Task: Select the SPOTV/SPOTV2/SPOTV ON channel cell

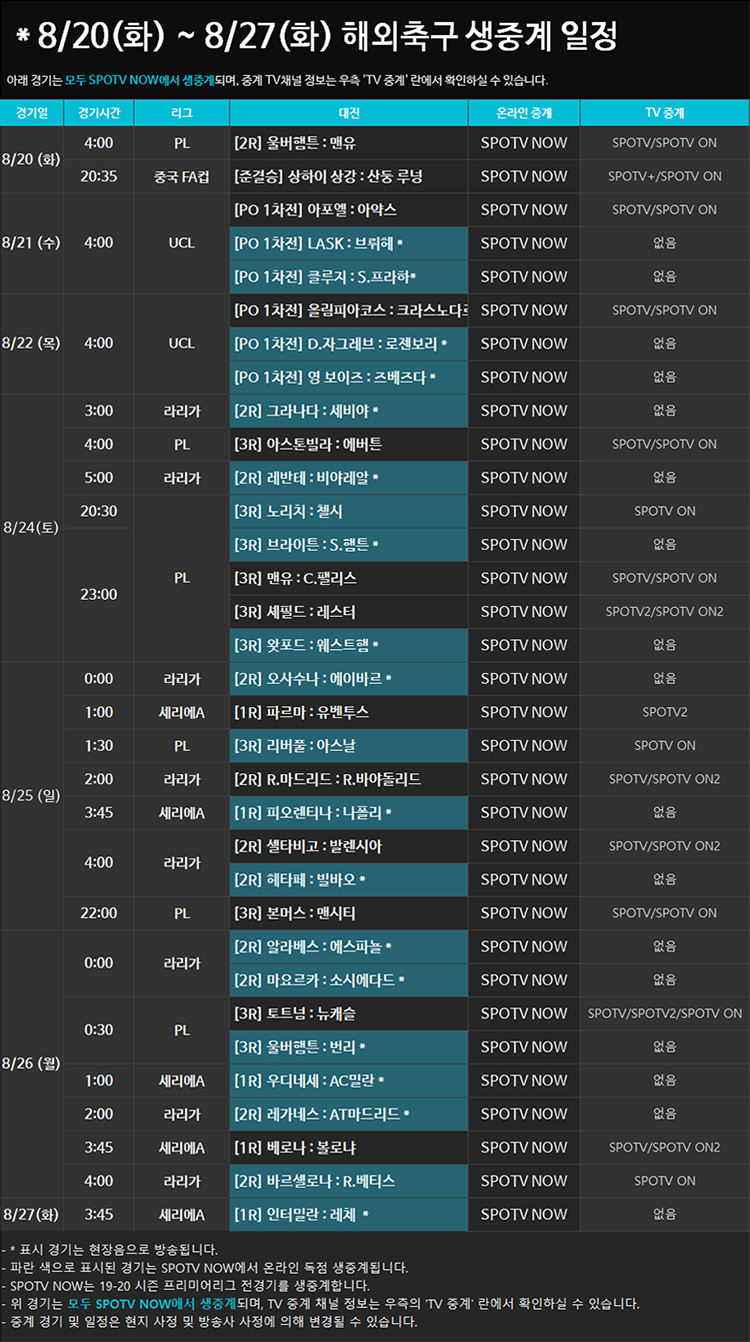Action: (664, 1013)
